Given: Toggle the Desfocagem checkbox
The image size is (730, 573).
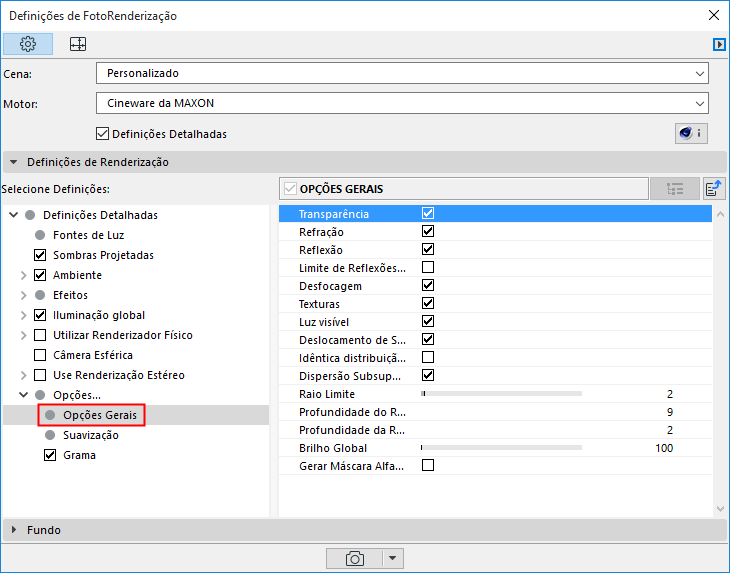Looking at the screenshot, I should (x=428, y=285).
